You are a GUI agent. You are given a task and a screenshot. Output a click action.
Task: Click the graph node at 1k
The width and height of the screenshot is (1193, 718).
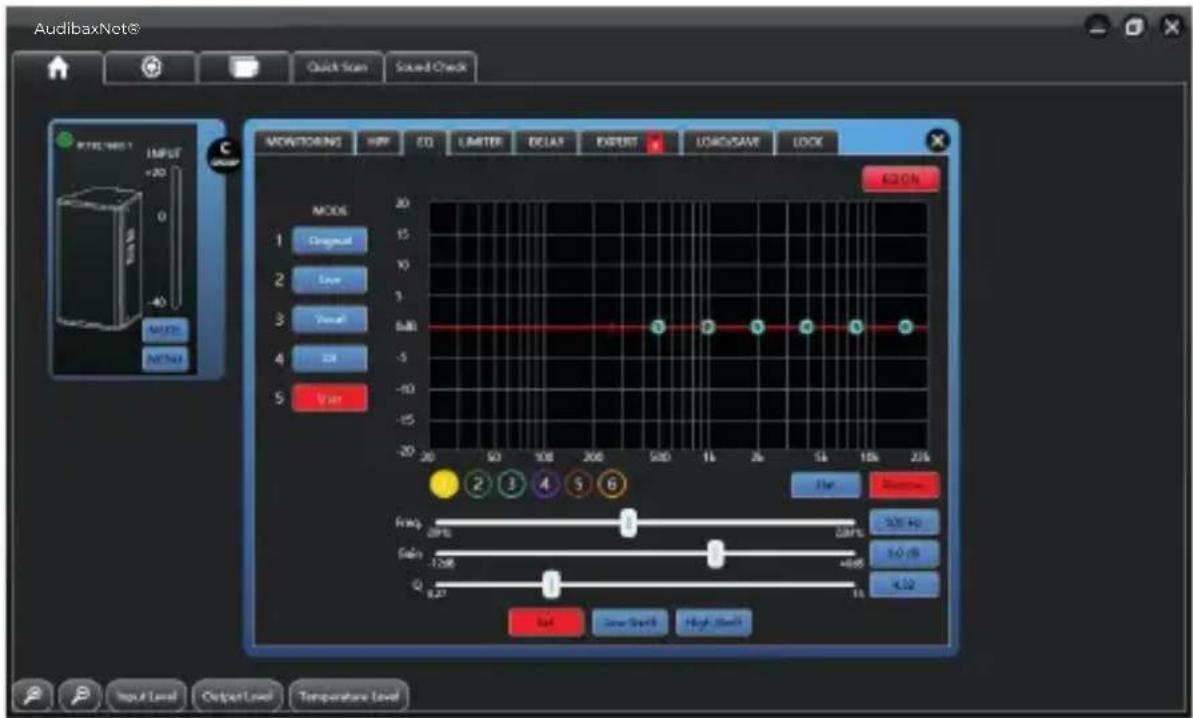[708, 327]
